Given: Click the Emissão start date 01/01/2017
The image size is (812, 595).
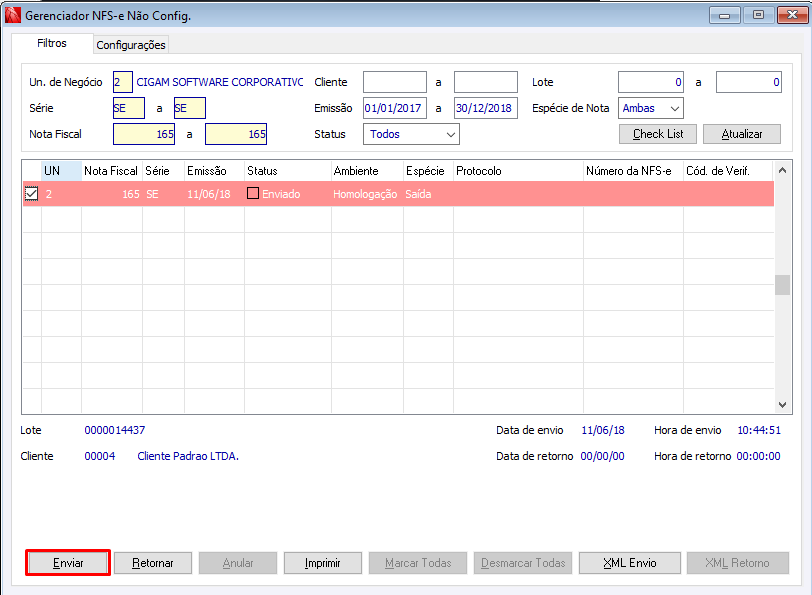Looking at the screenshot, I should pyautogui.click(x=395, y=108).
